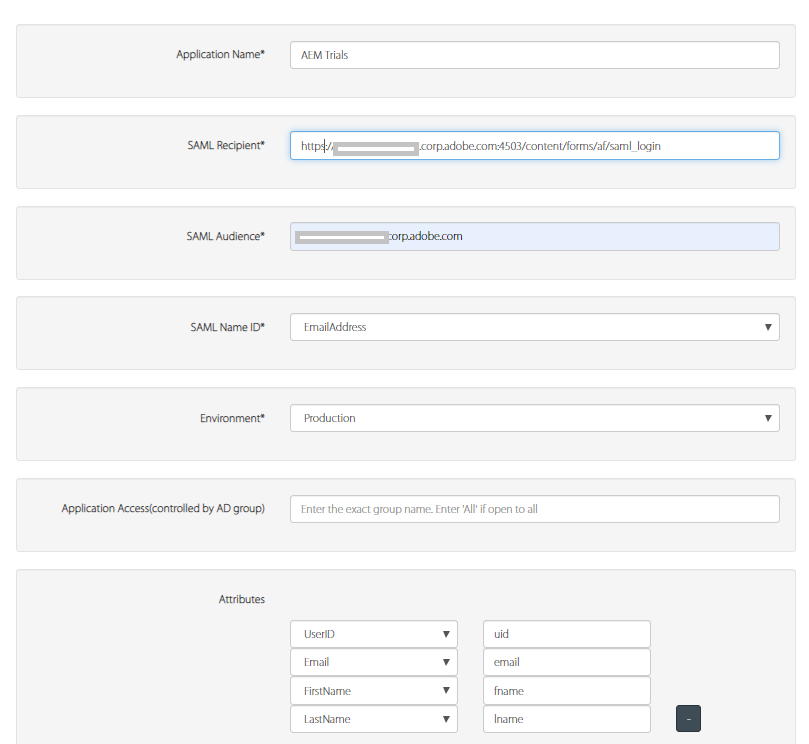The image size is (809, 744).
Task: Click the Application Access group name field
Action: [x=534, y=508]
